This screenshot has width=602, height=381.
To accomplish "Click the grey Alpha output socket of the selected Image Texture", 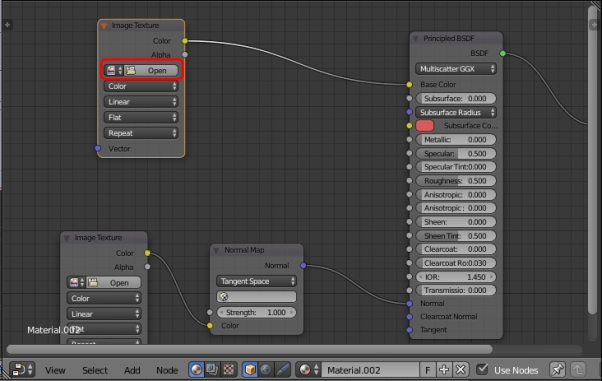I will tap(185, 55).
